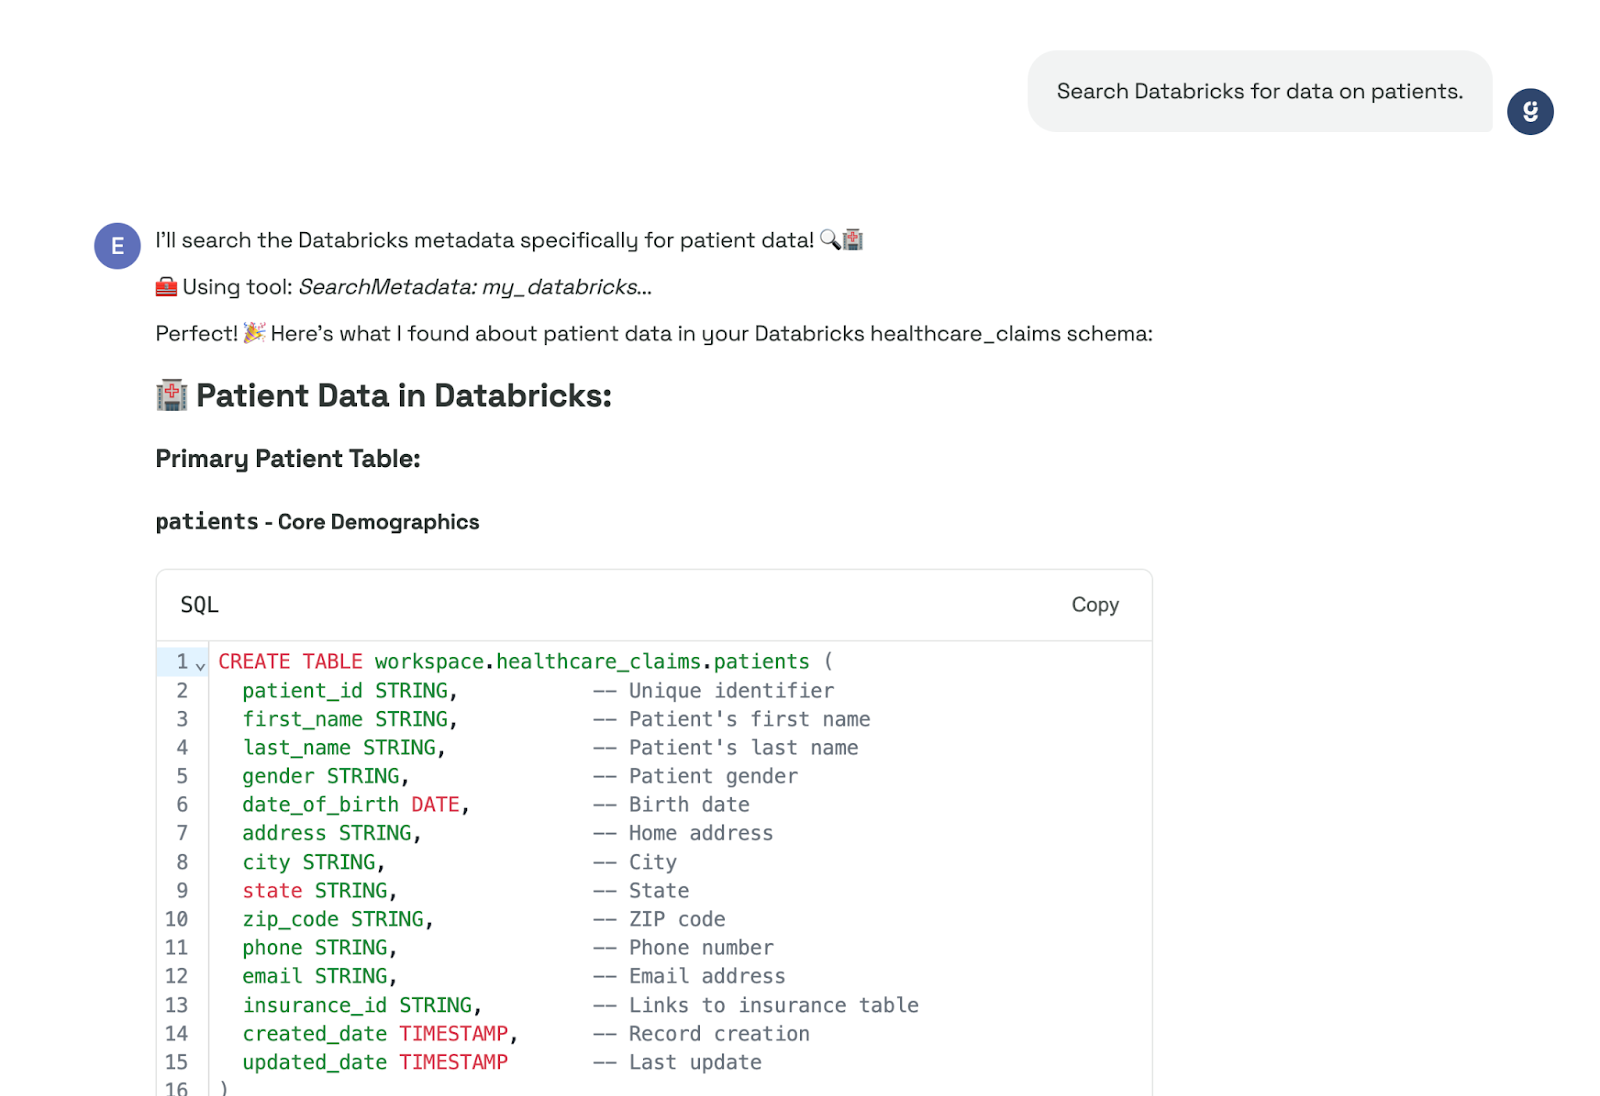Click the assistant avatar labeled E
The height and width of the screenshot is (1096, 1600).
117,246
